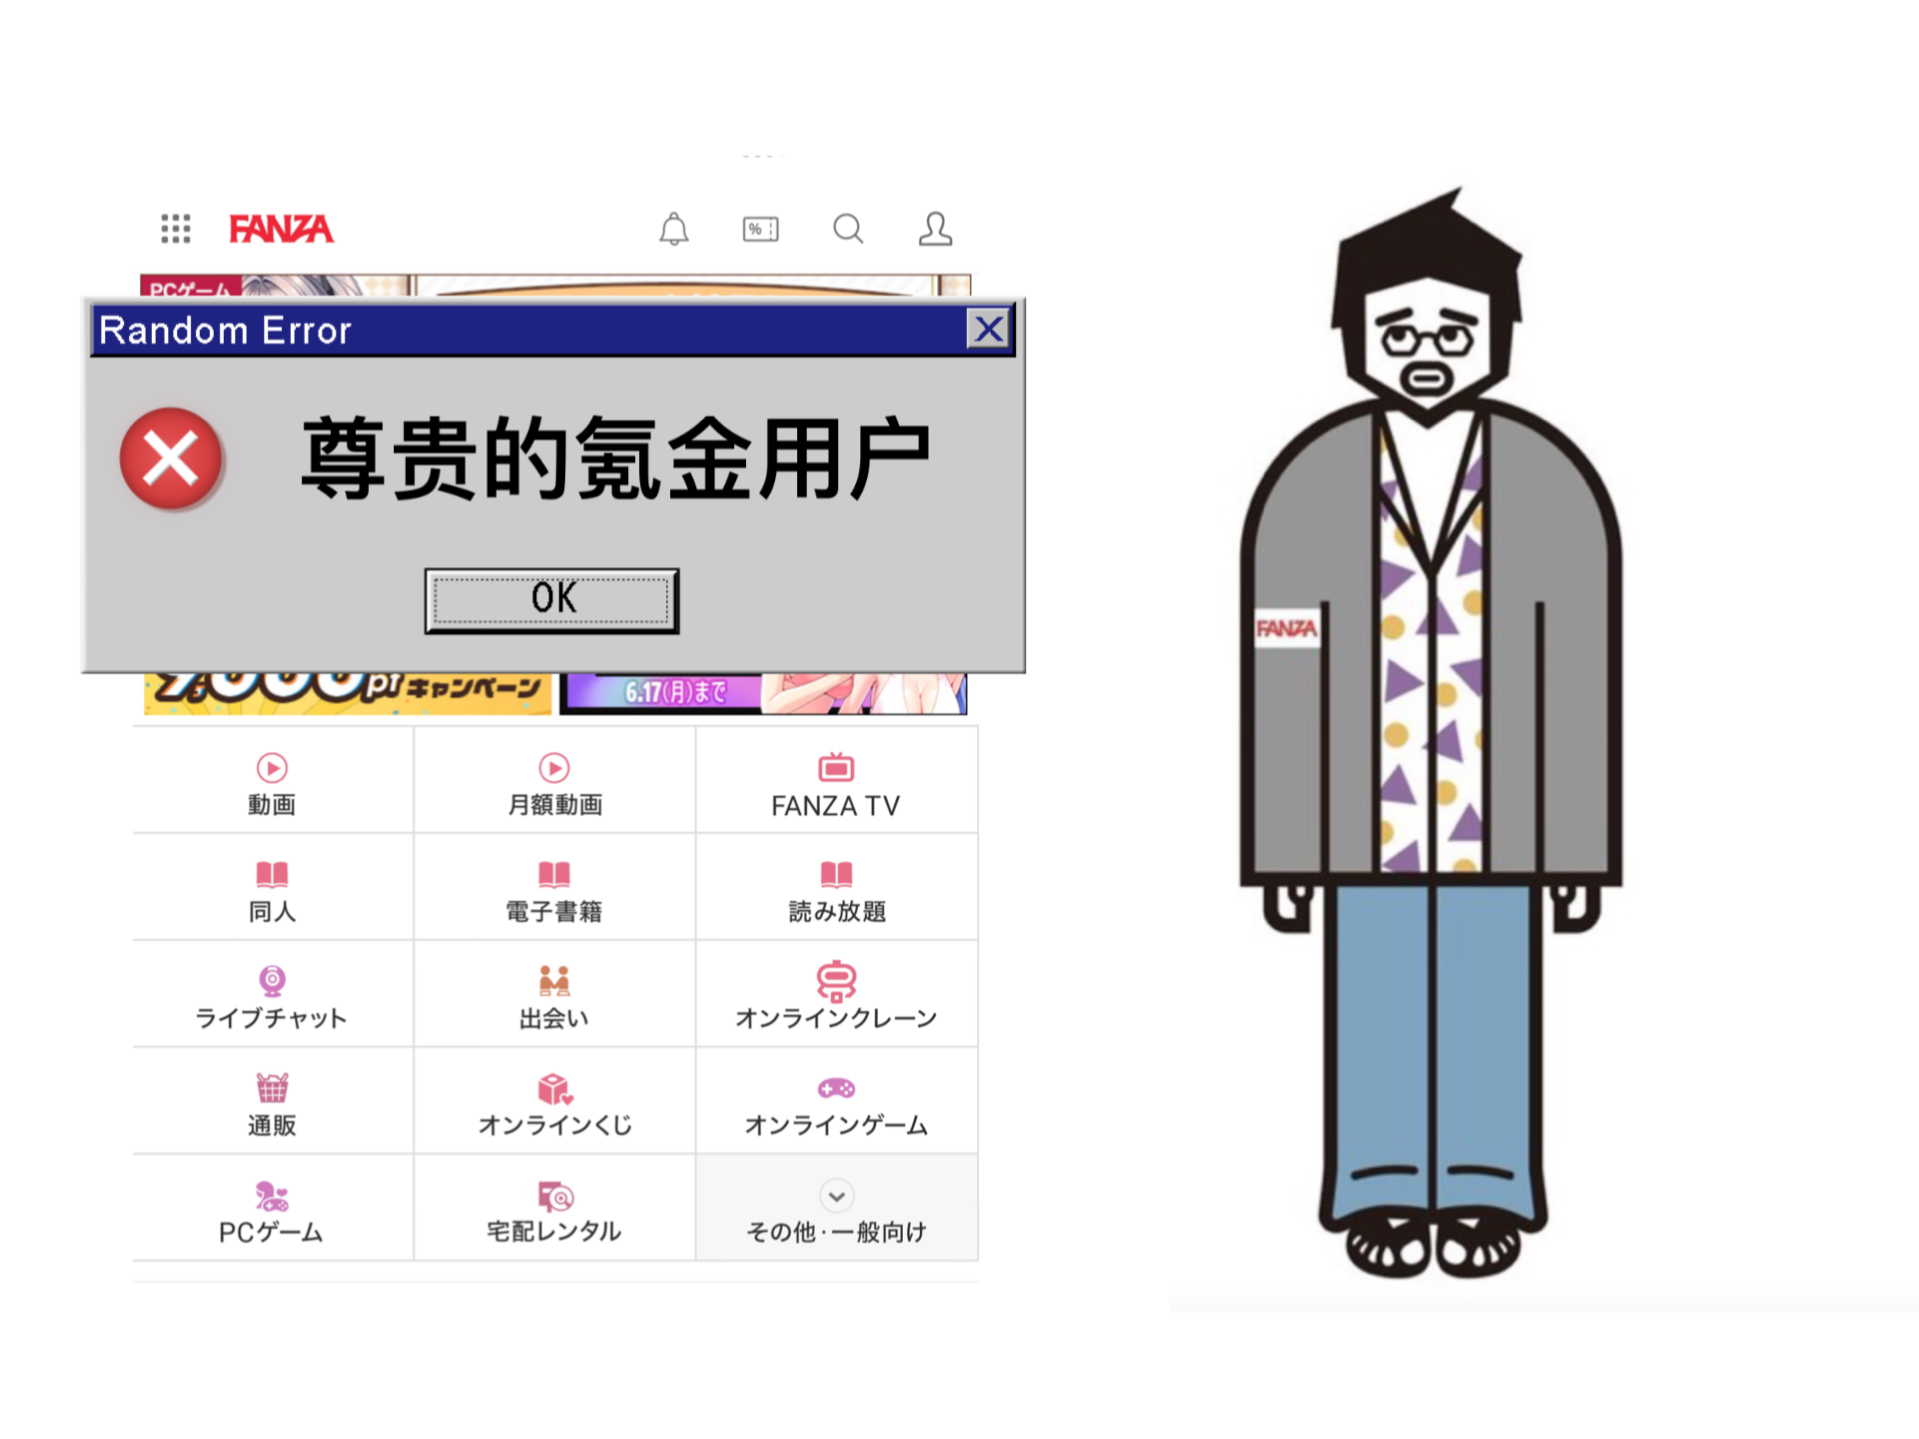Image resolution: width=1919 pixels, height=1439 pixels.
Task: Click the 通販 shopping basket icon
Action: coord(272,1088)
